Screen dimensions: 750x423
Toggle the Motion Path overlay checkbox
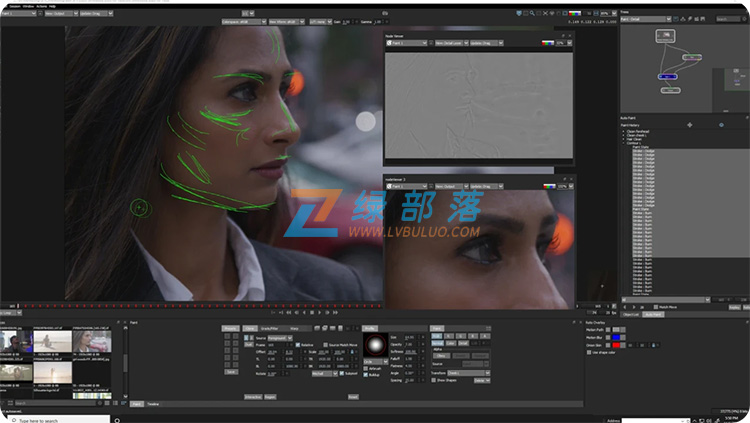pyautogui.click(x=608, y=330)
